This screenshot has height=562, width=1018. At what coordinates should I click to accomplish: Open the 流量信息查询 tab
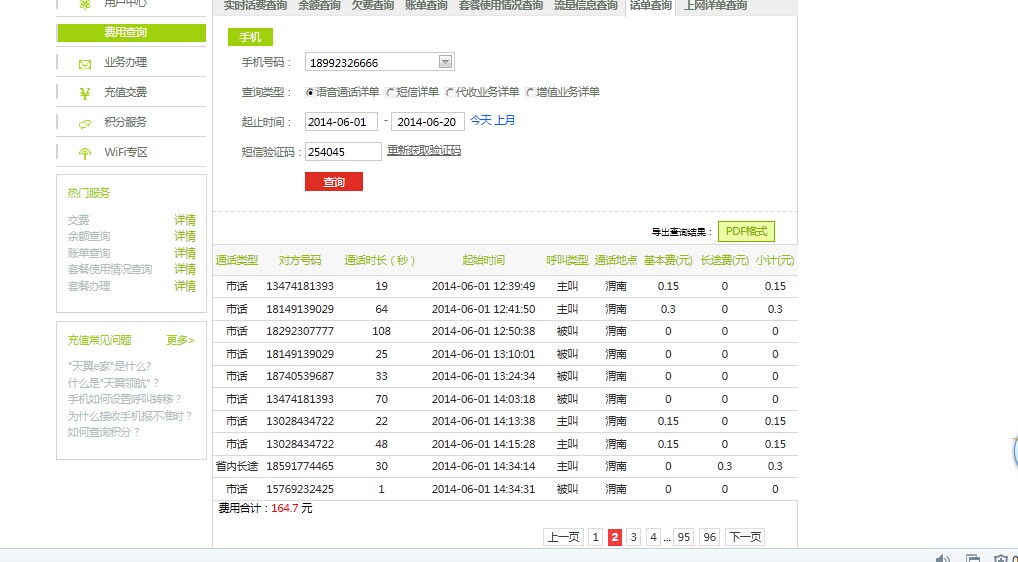point(585,6)
